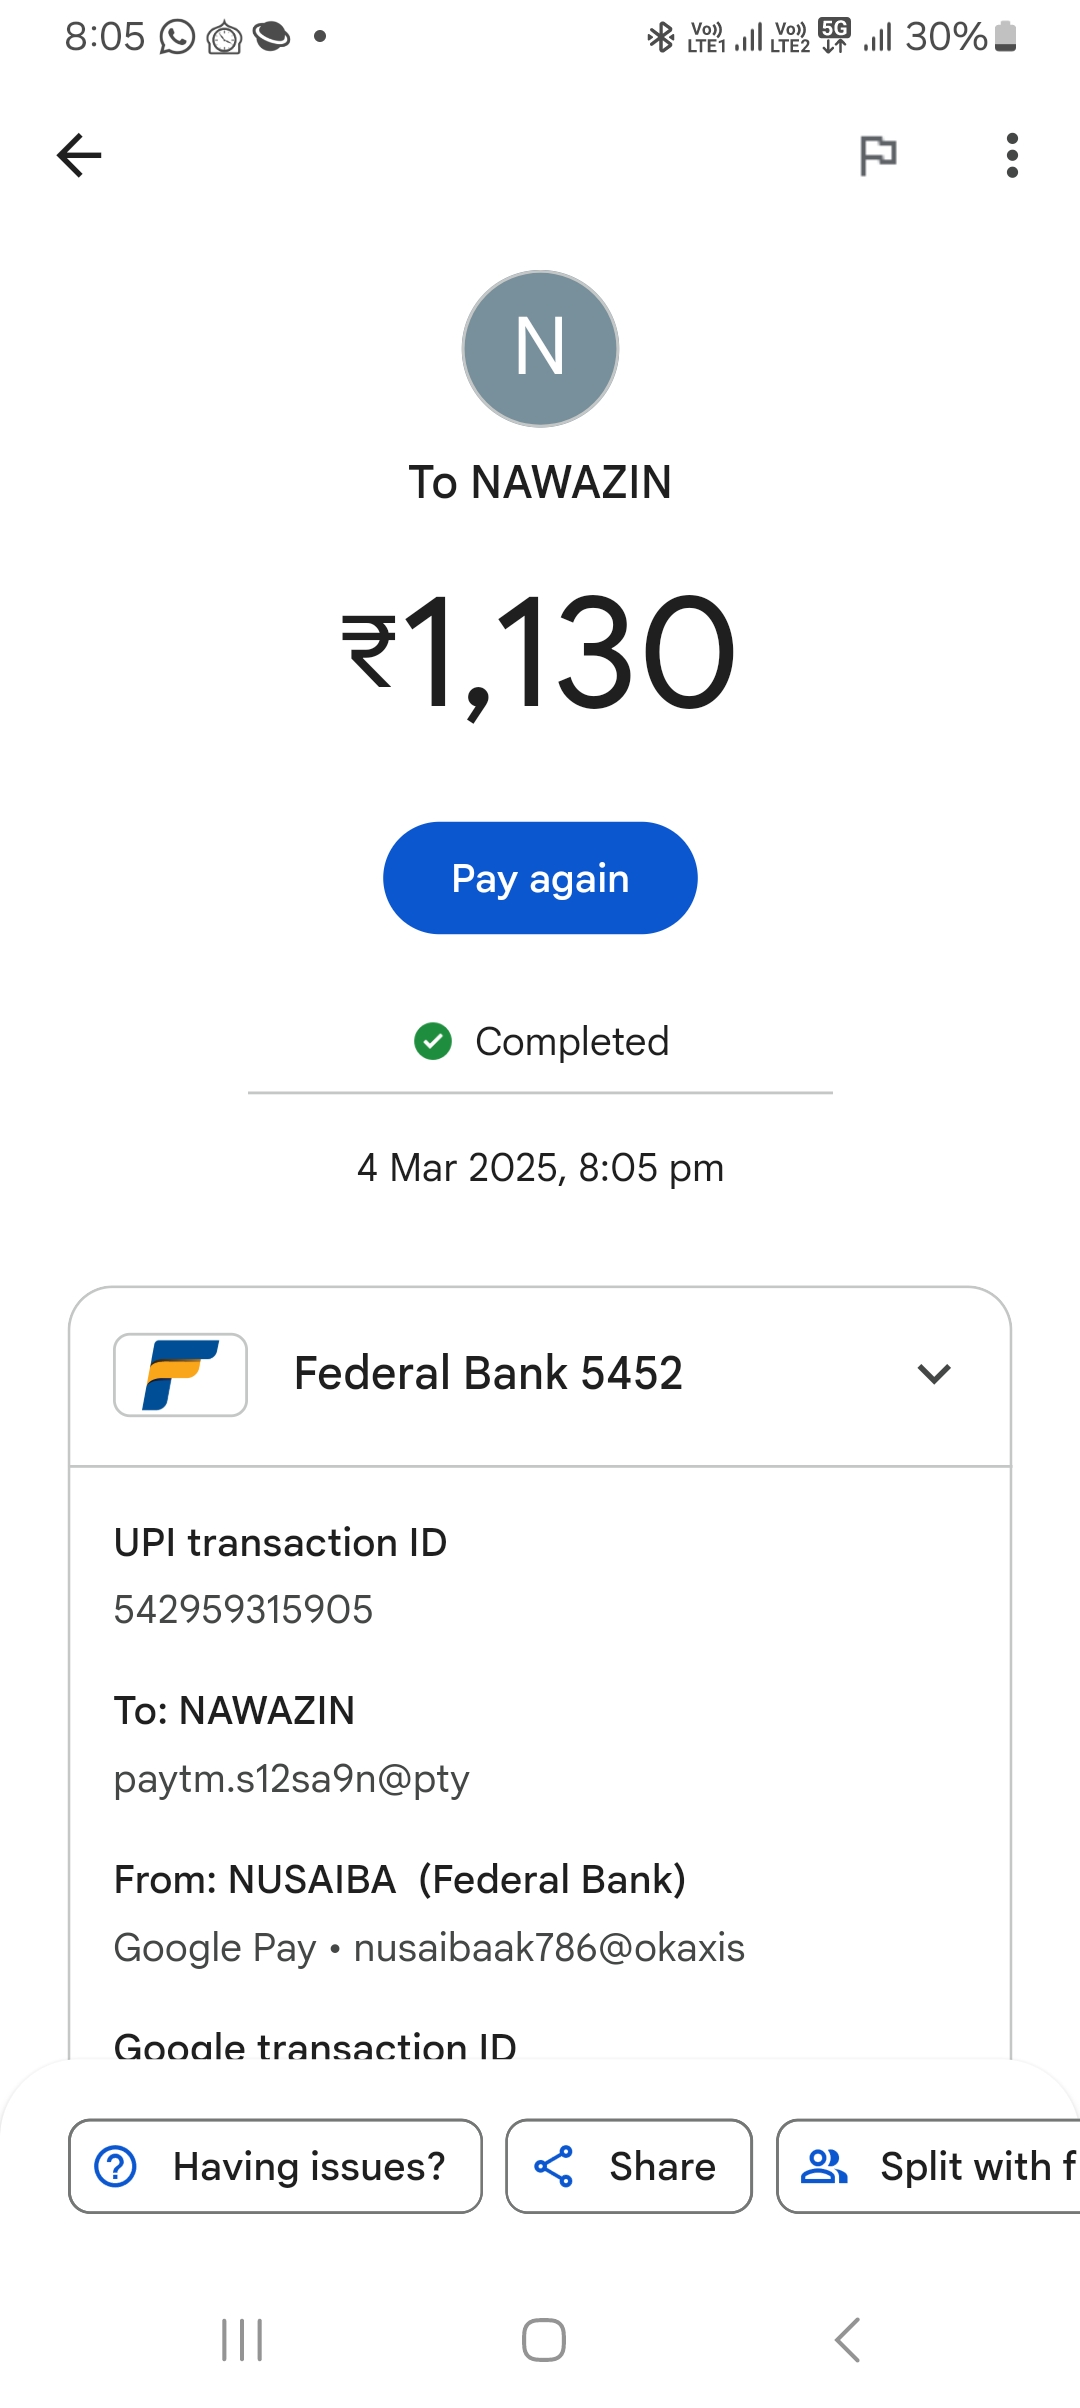
Task: Tap the paytm.s12sa9n@pty UPI address
Action: coord(291,1779)
